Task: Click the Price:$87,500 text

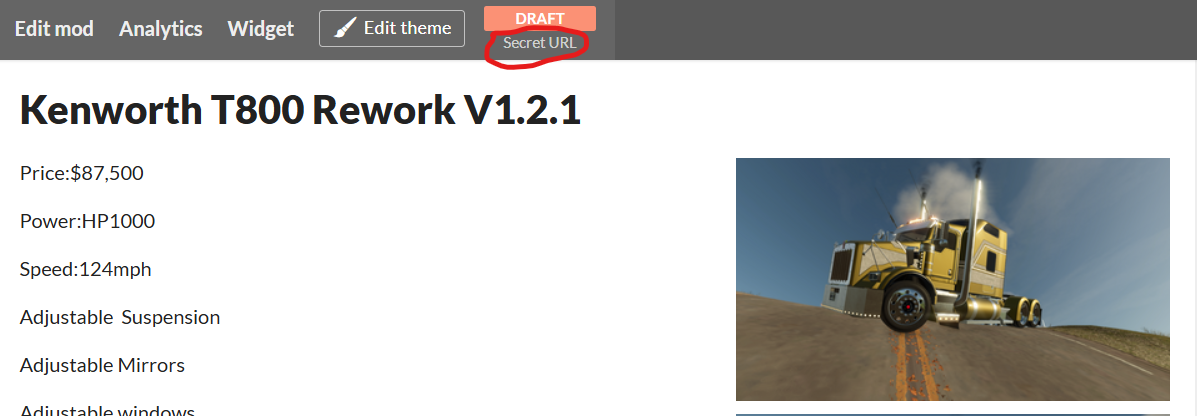Action: (82, 173)
